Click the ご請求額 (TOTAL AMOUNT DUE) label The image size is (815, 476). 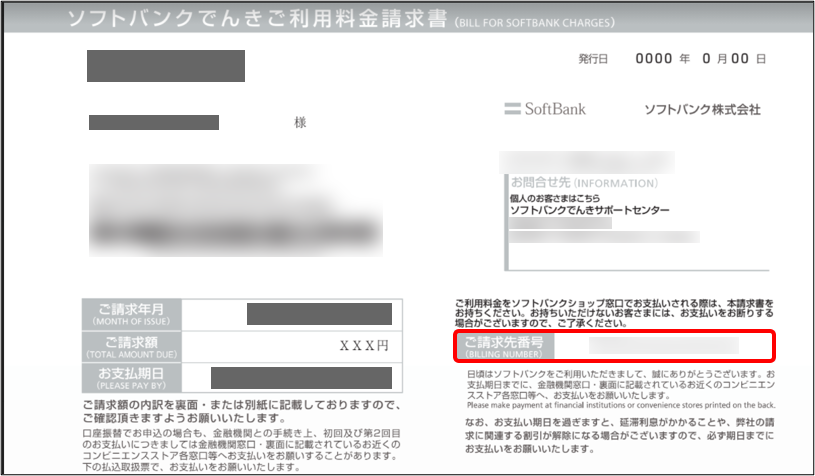[132, 347]
